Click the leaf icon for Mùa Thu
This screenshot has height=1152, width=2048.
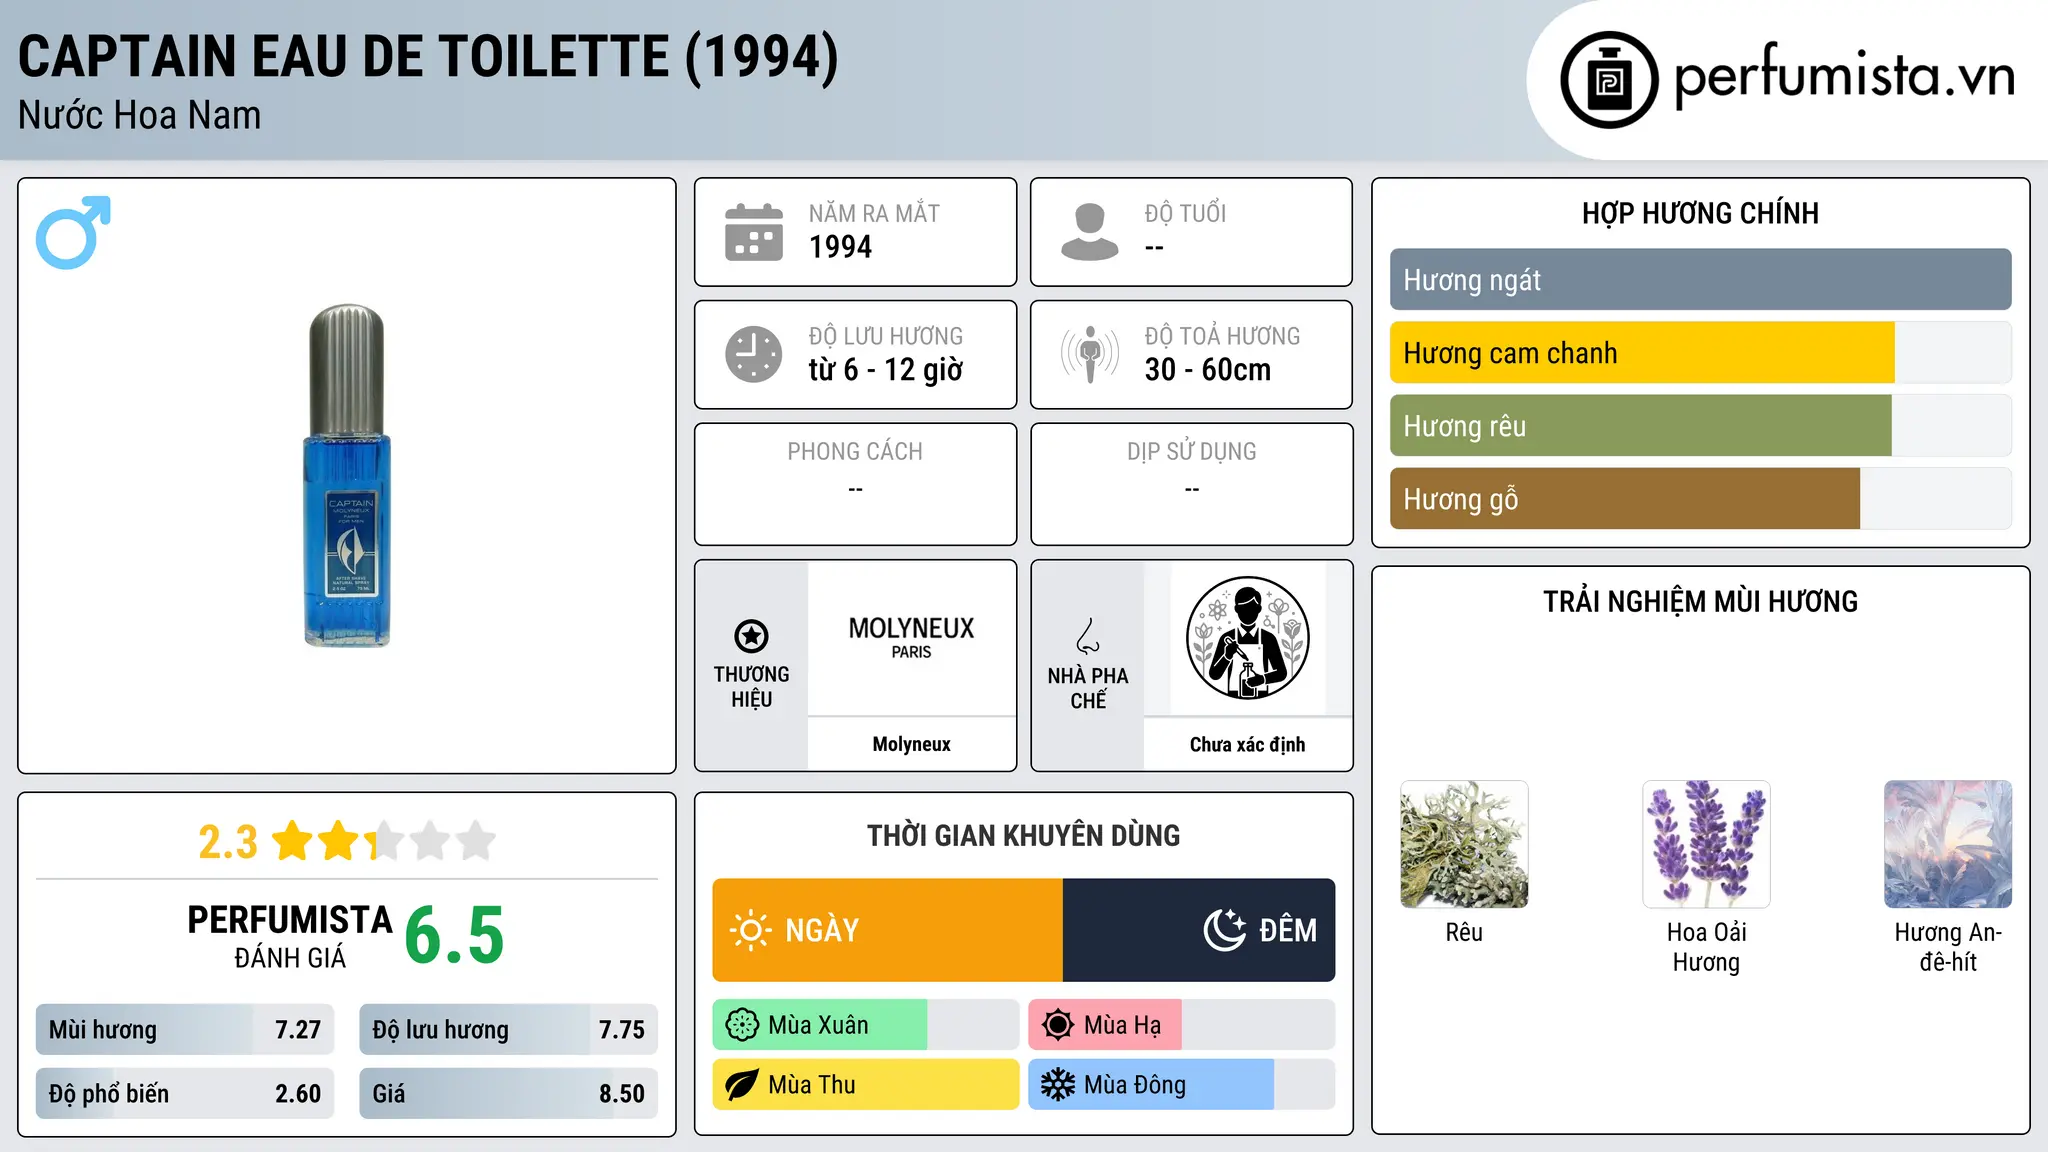pyautogui.click(x=742, y=1085)
